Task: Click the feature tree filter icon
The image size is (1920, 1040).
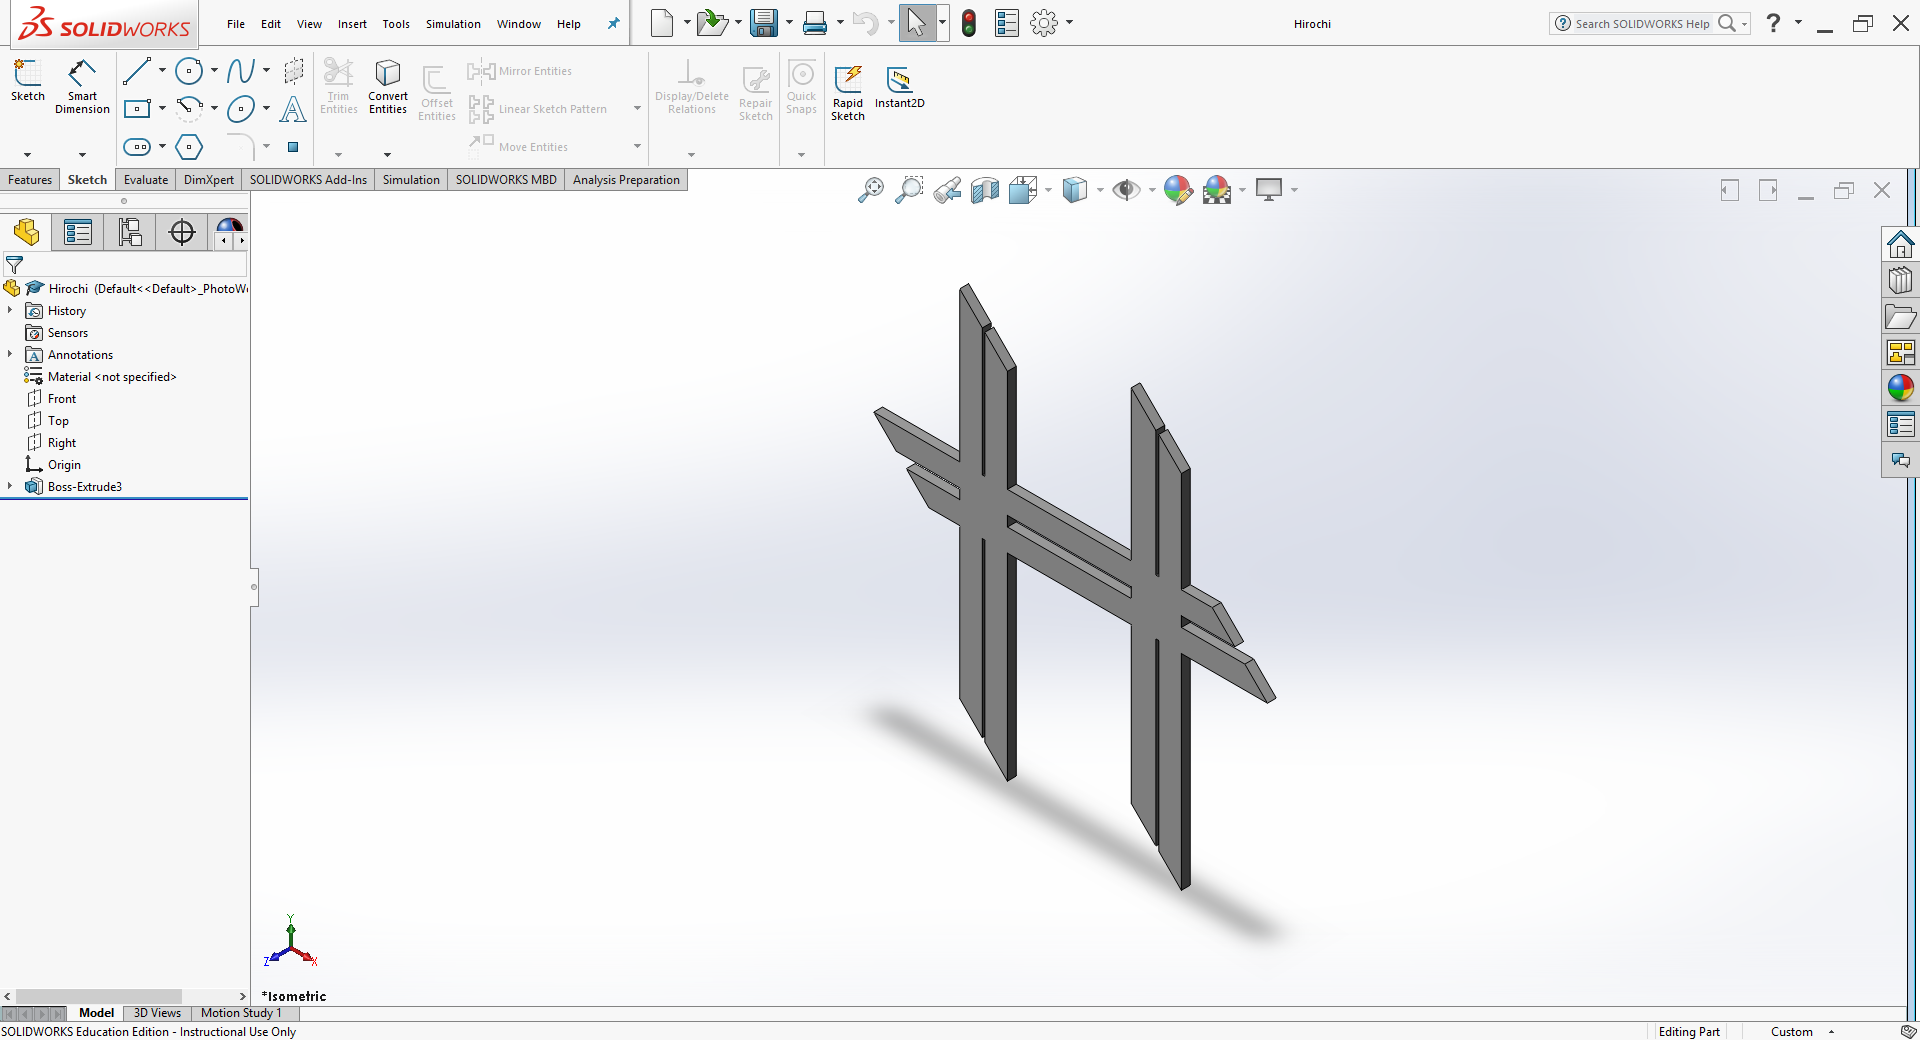Action: click(14, 265)
